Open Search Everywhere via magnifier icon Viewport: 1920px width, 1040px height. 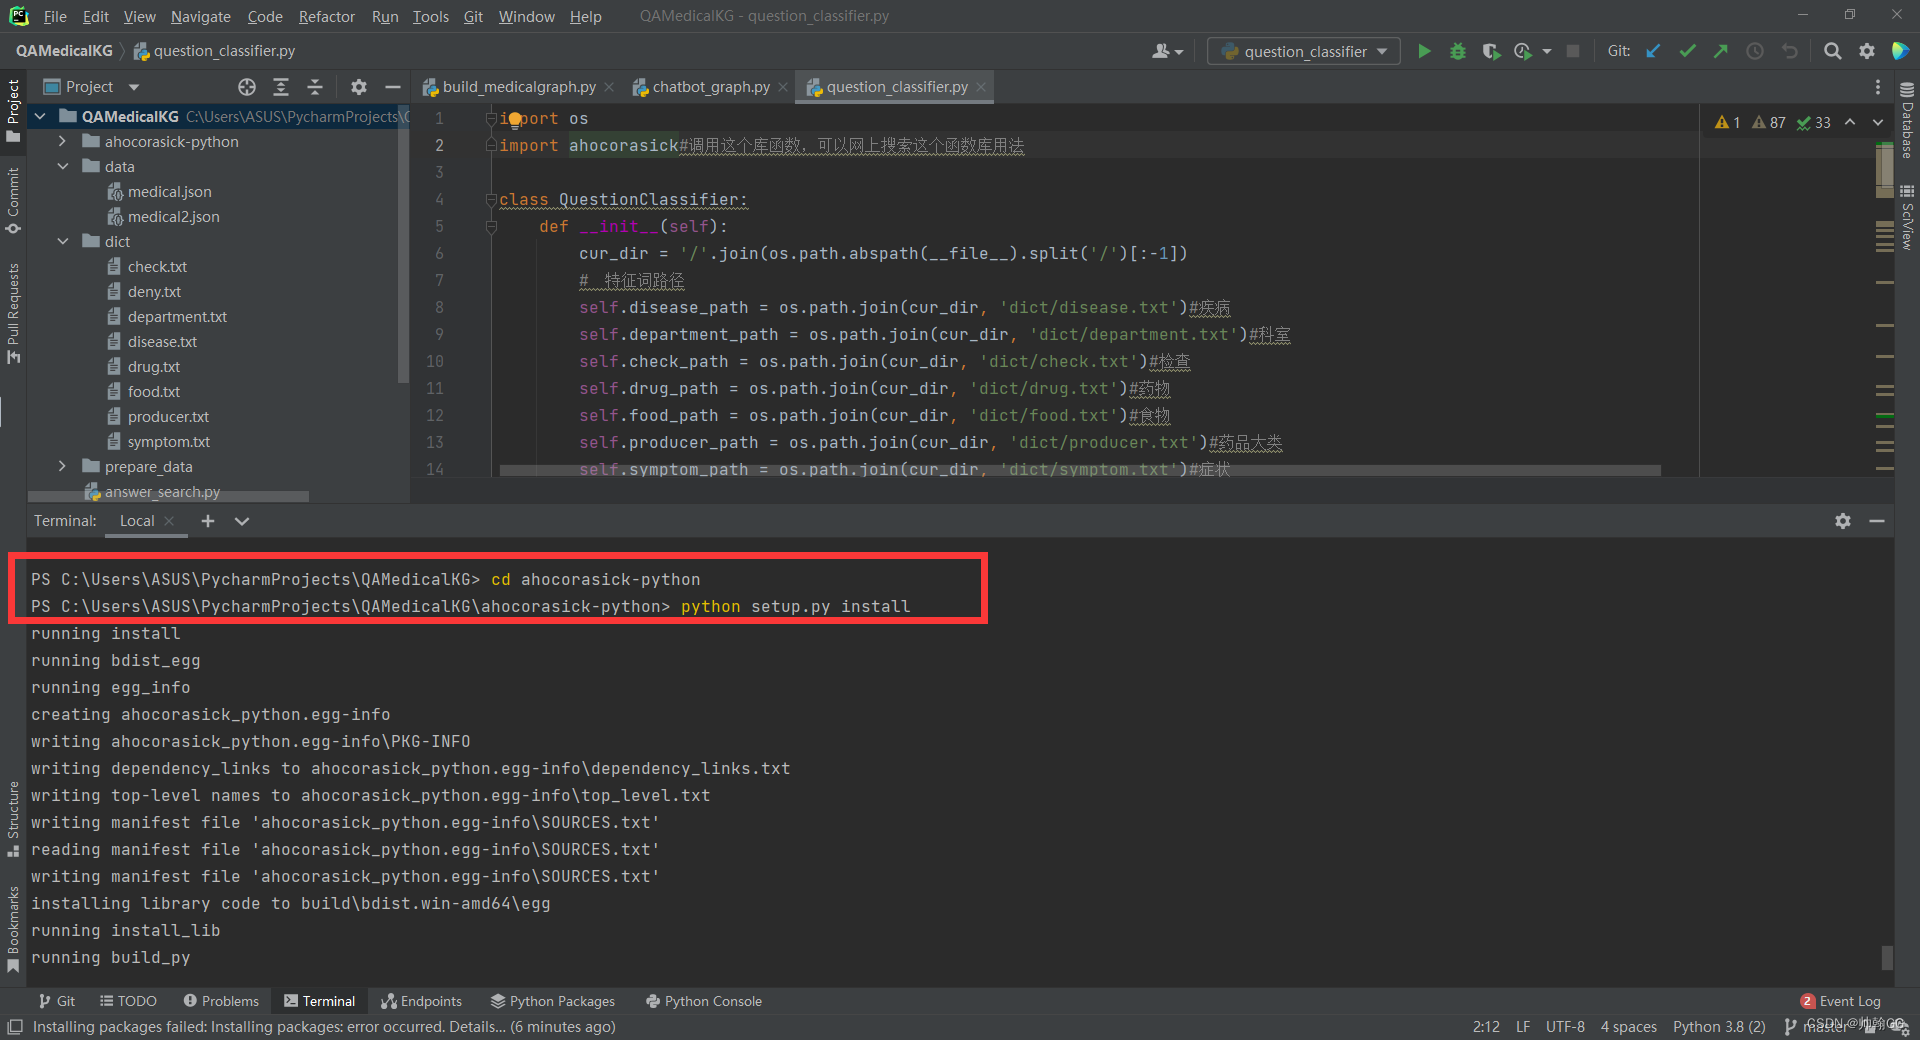coord(1833,51)
